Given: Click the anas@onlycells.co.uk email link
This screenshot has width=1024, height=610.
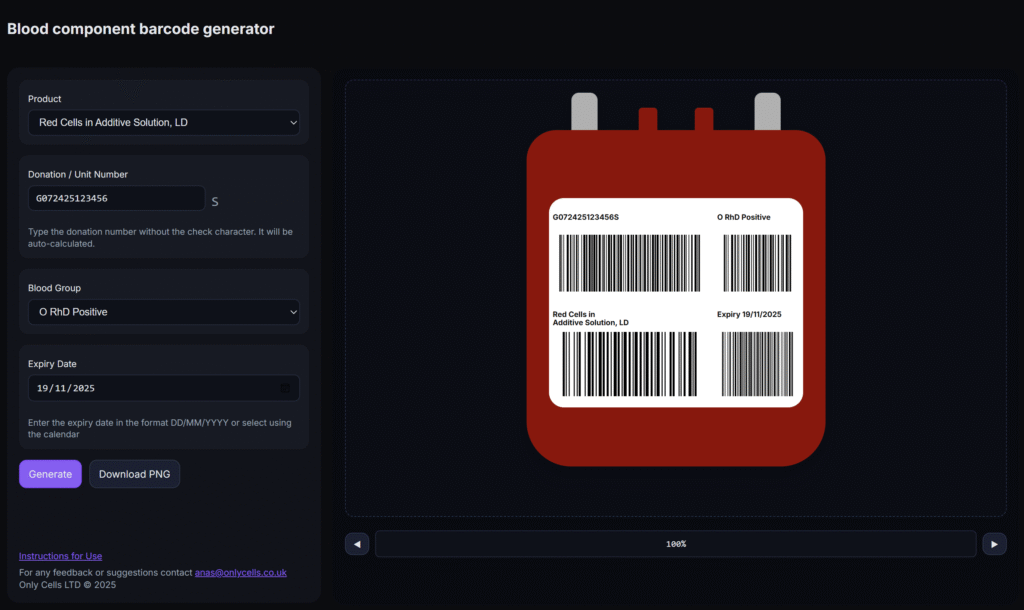Looking at the screenshot, I should (240, 572).
